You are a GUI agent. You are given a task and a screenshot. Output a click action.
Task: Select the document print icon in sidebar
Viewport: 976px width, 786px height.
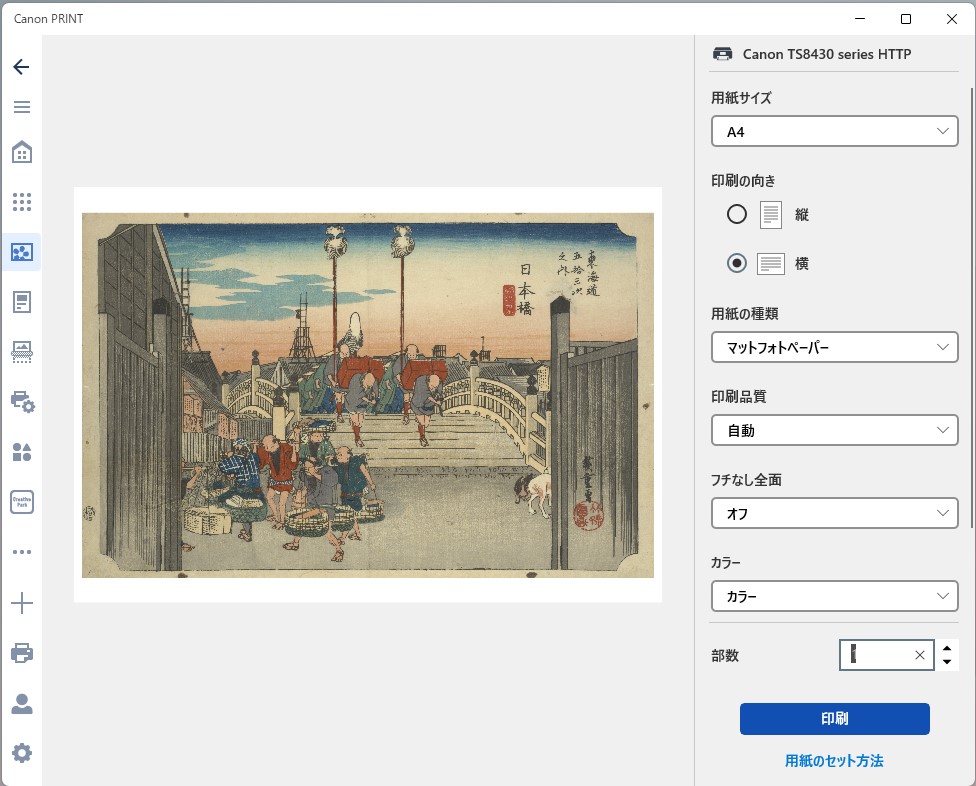[21, 302]
